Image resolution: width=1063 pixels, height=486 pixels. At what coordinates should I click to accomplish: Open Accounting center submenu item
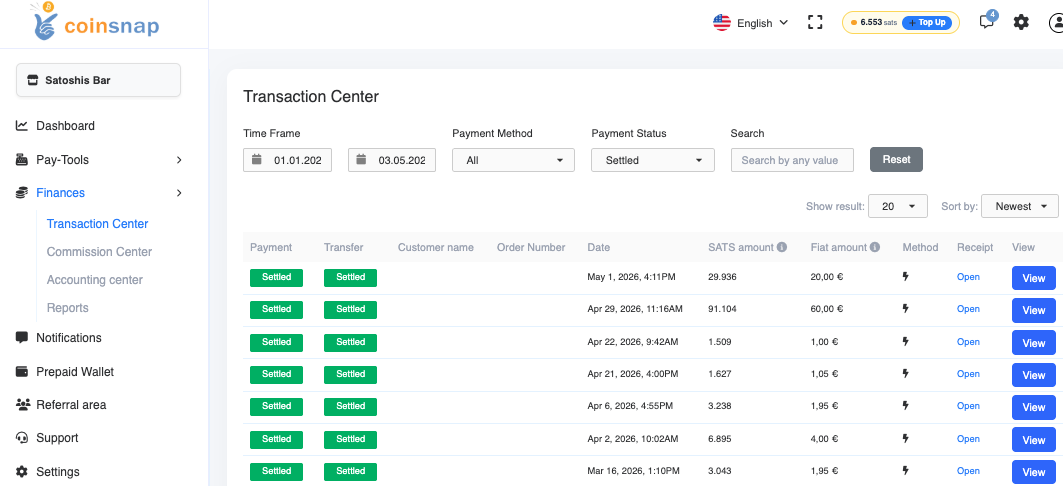[95, 280]
